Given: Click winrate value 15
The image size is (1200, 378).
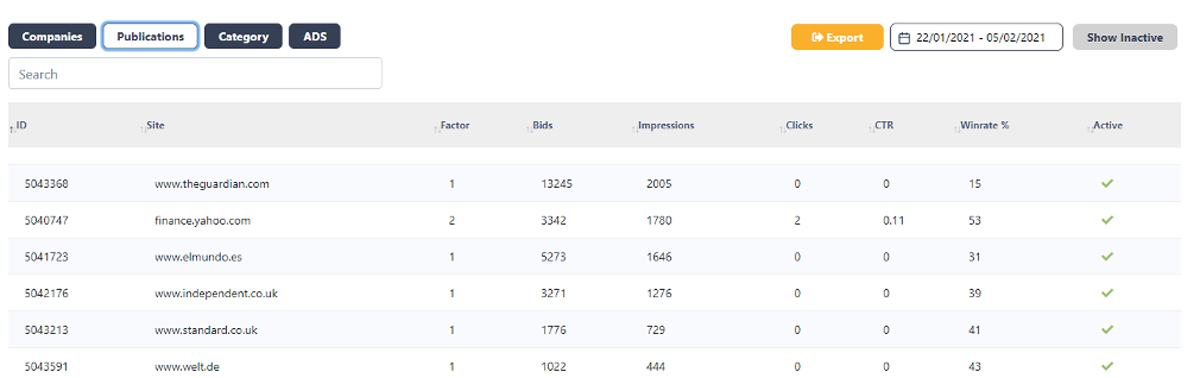Looking at the screenshot, I should [975, 184].
